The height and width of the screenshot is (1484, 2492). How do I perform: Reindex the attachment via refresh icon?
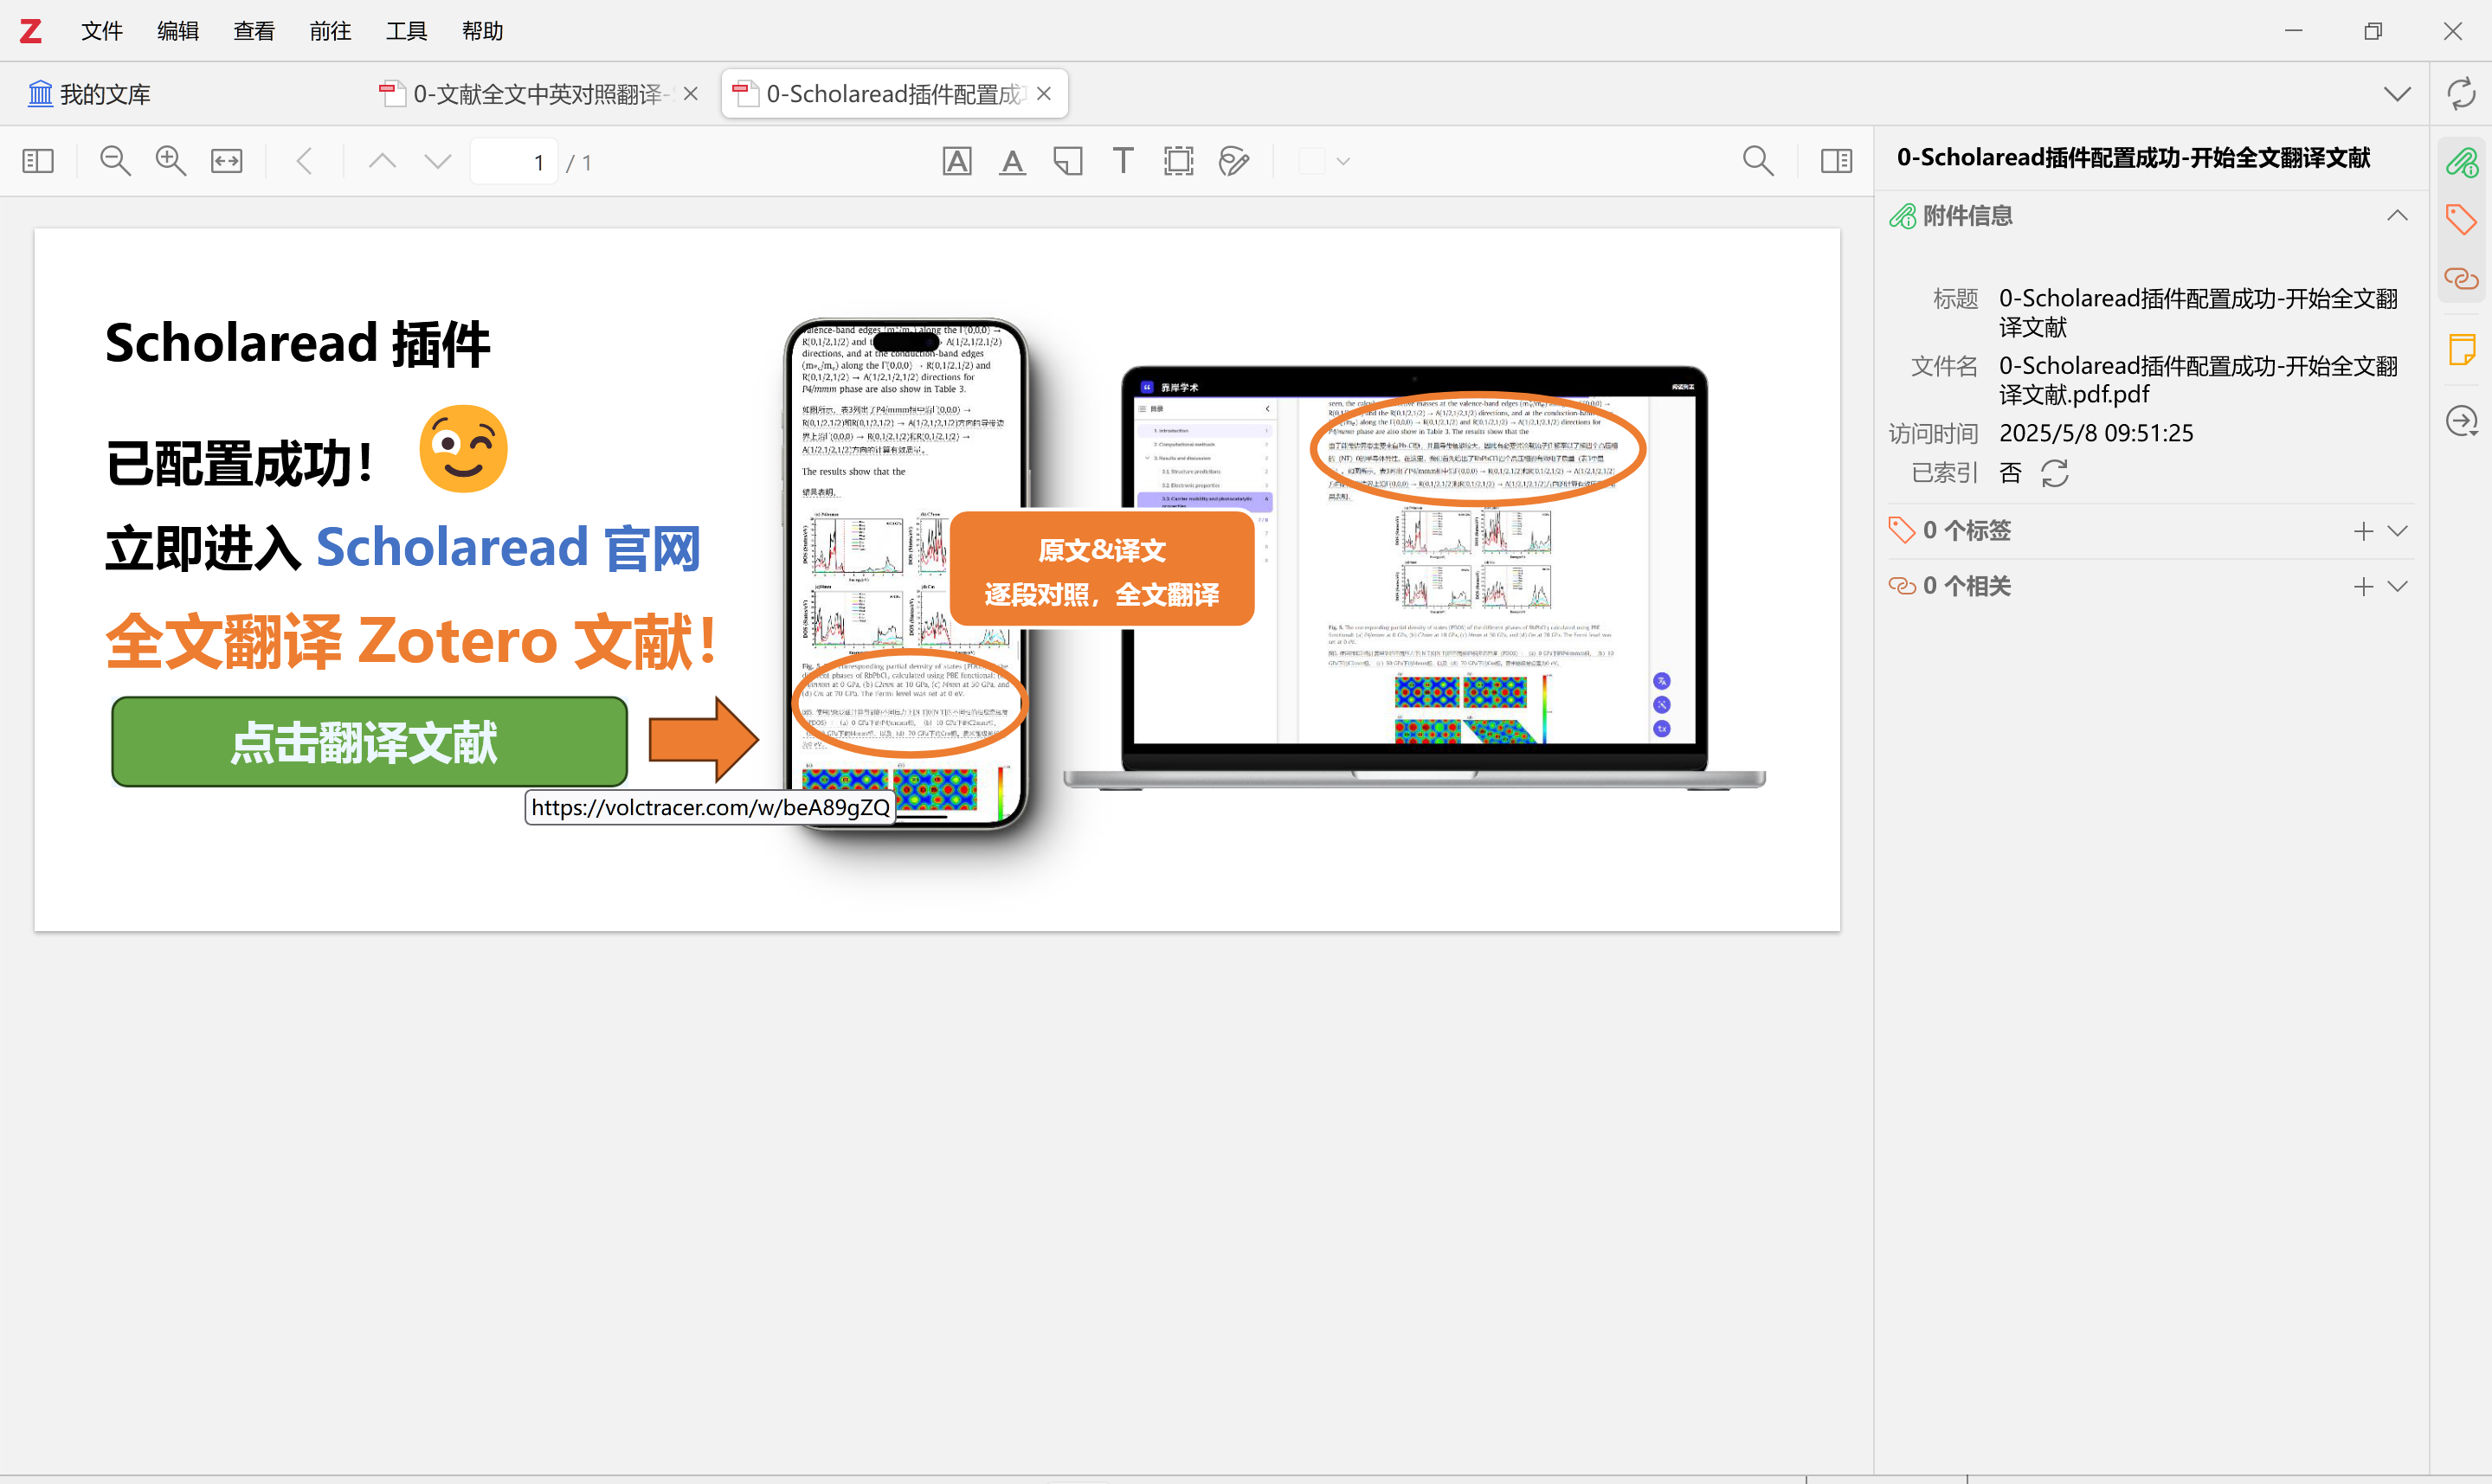click(2054, 473)
